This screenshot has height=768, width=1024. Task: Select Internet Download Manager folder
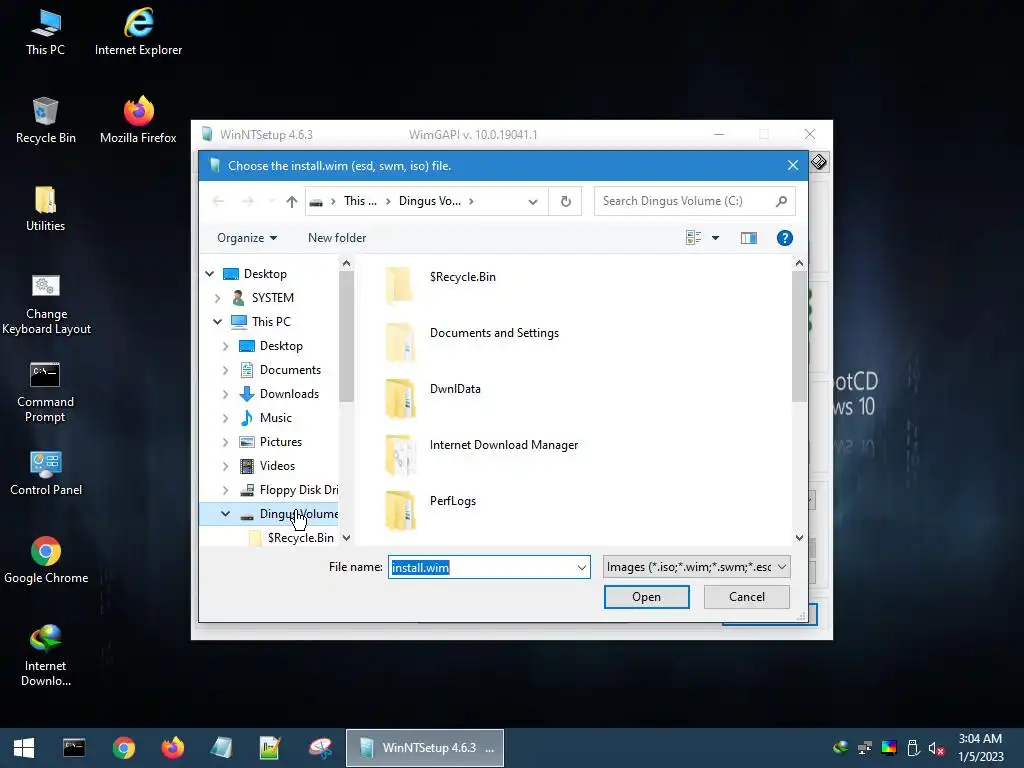coord(504,445)
